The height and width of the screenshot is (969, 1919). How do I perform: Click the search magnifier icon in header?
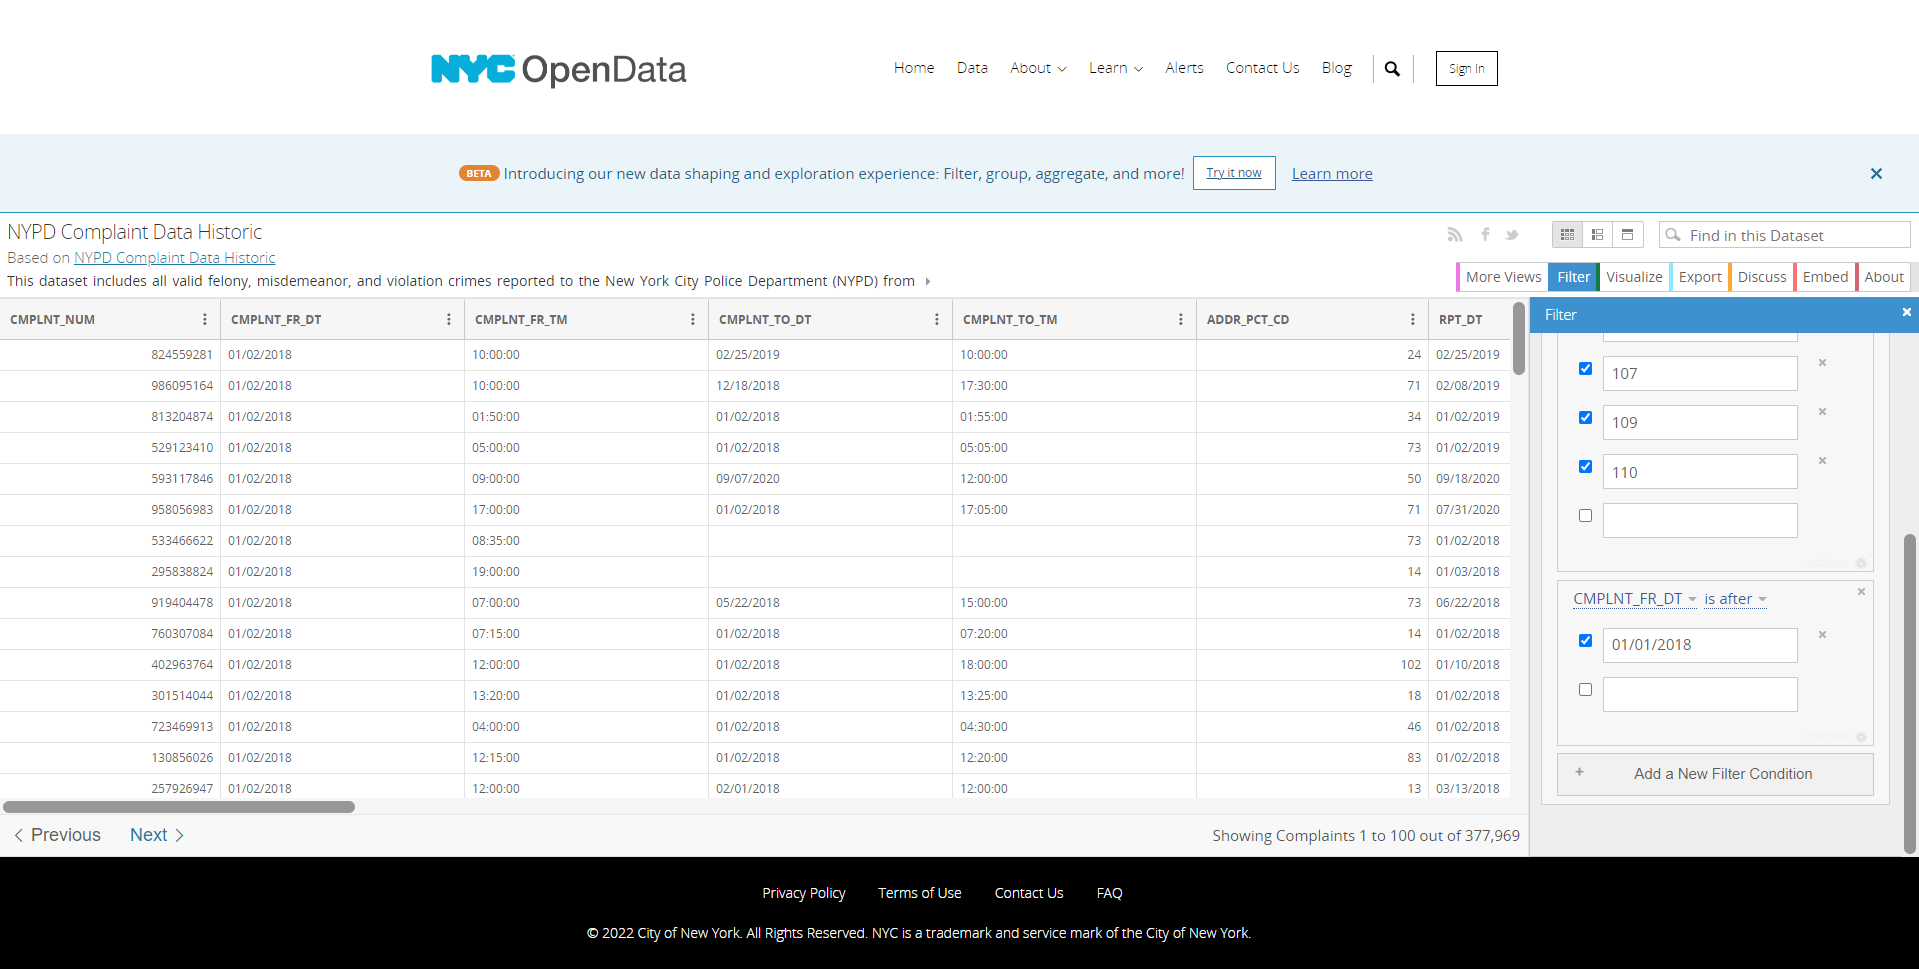click(x=1392, y=69)
